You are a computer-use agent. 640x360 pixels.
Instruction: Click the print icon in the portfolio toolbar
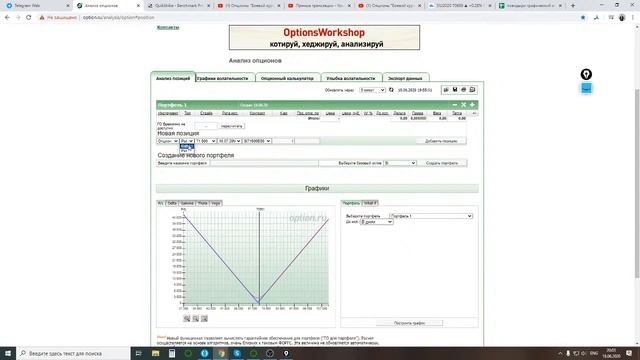[464, 90]
